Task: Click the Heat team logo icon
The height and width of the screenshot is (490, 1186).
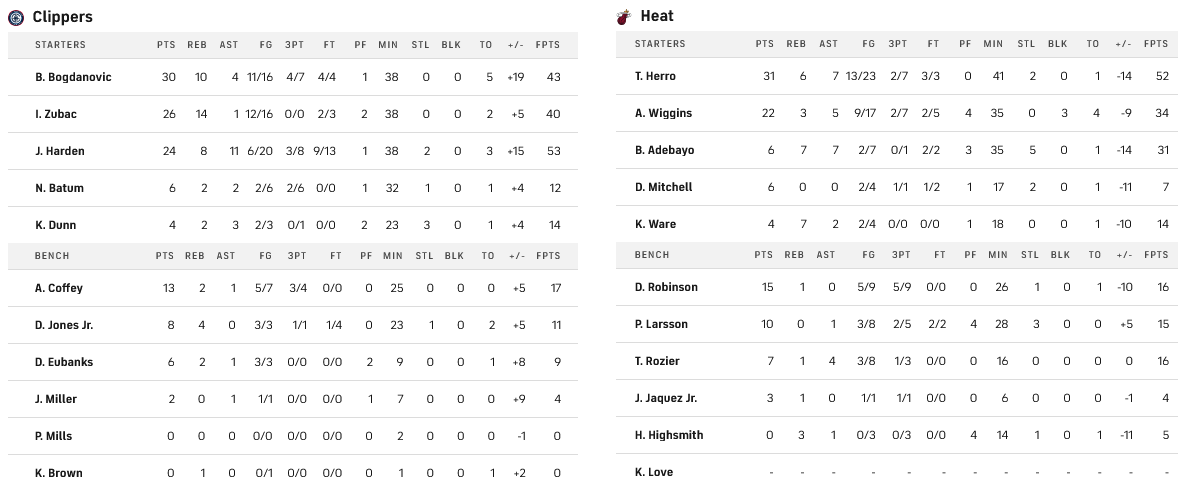Action: pyautogui.click(x=624, y=17)
